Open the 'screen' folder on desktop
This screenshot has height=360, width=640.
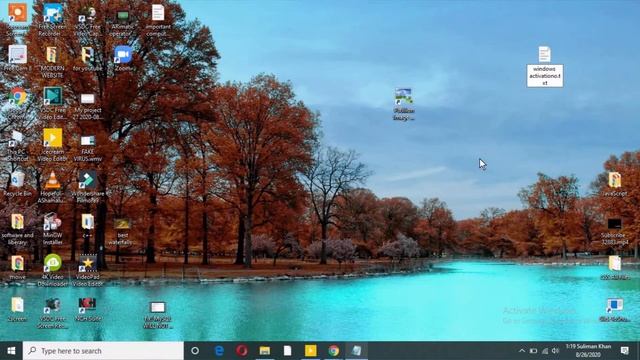(17, 309)
